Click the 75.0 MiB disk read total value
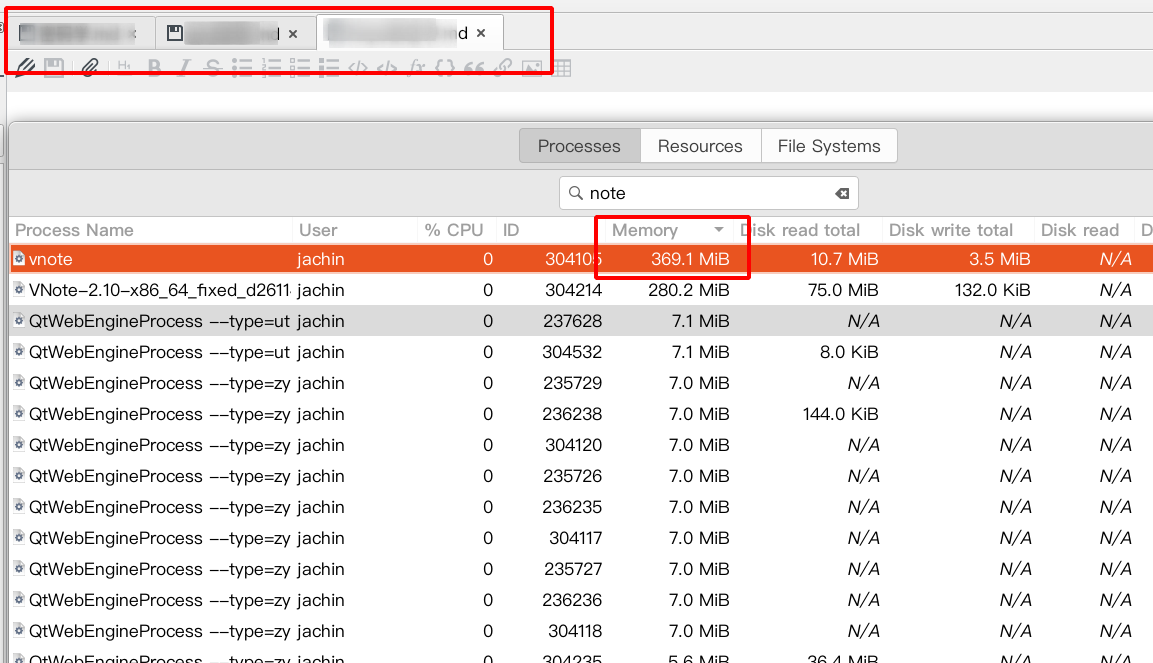 843,290
